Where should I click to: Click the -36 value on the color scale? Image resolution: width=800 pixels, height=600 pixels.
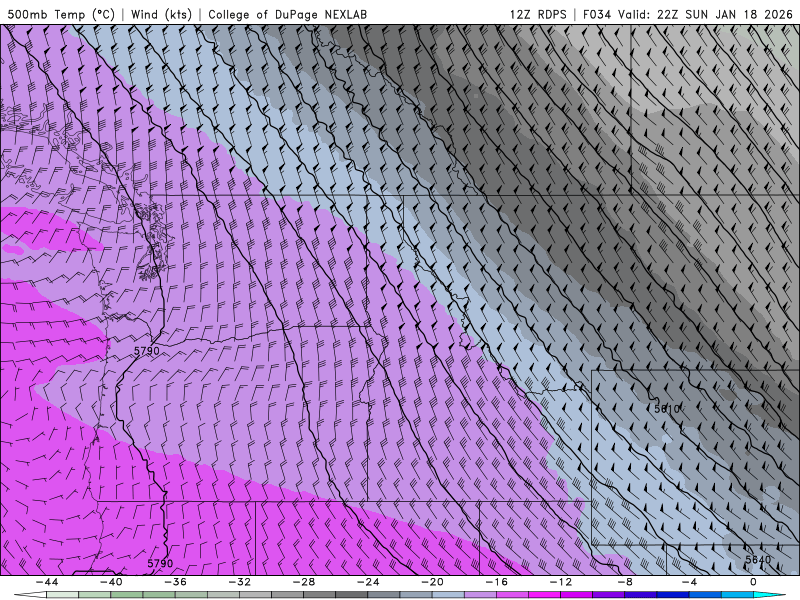tap(176, 582)
